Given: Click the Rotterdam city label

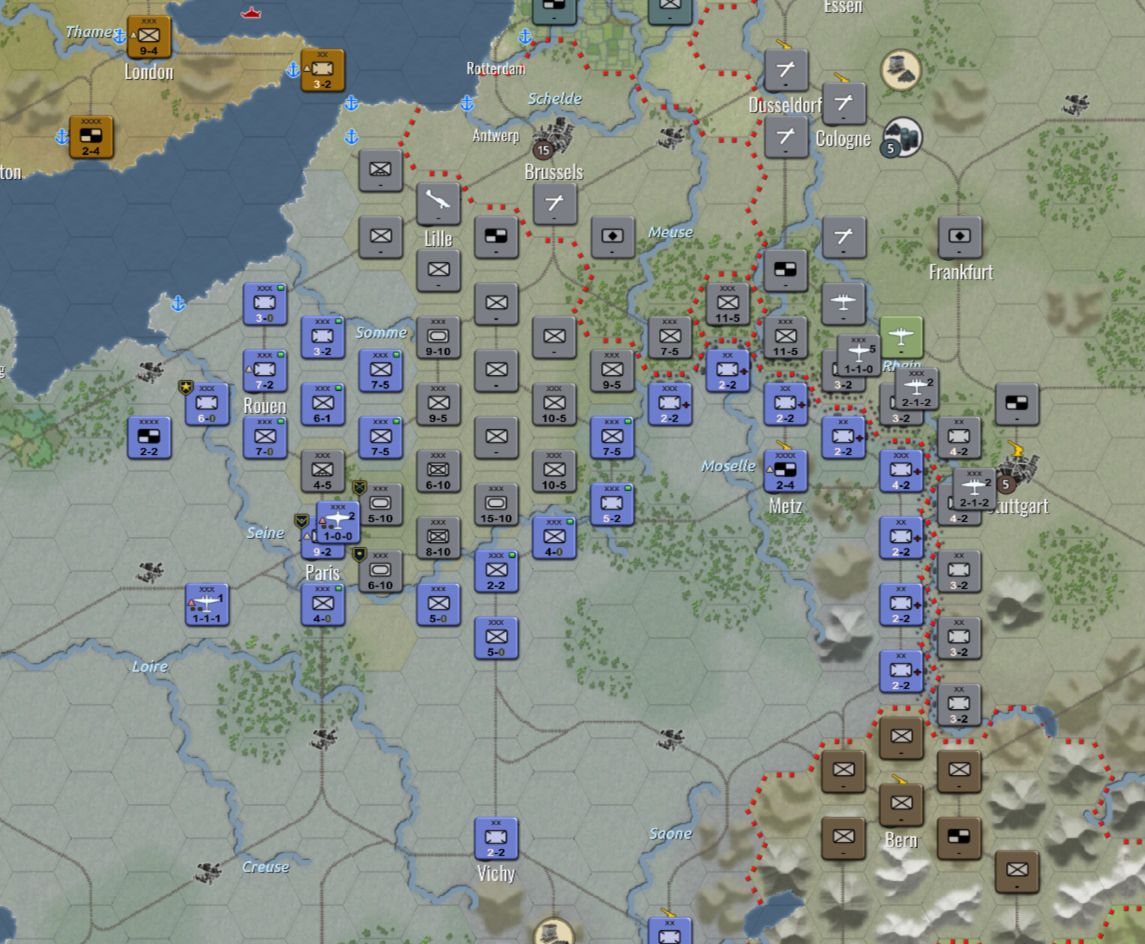Looking at the screenshot, I should 496,69.
